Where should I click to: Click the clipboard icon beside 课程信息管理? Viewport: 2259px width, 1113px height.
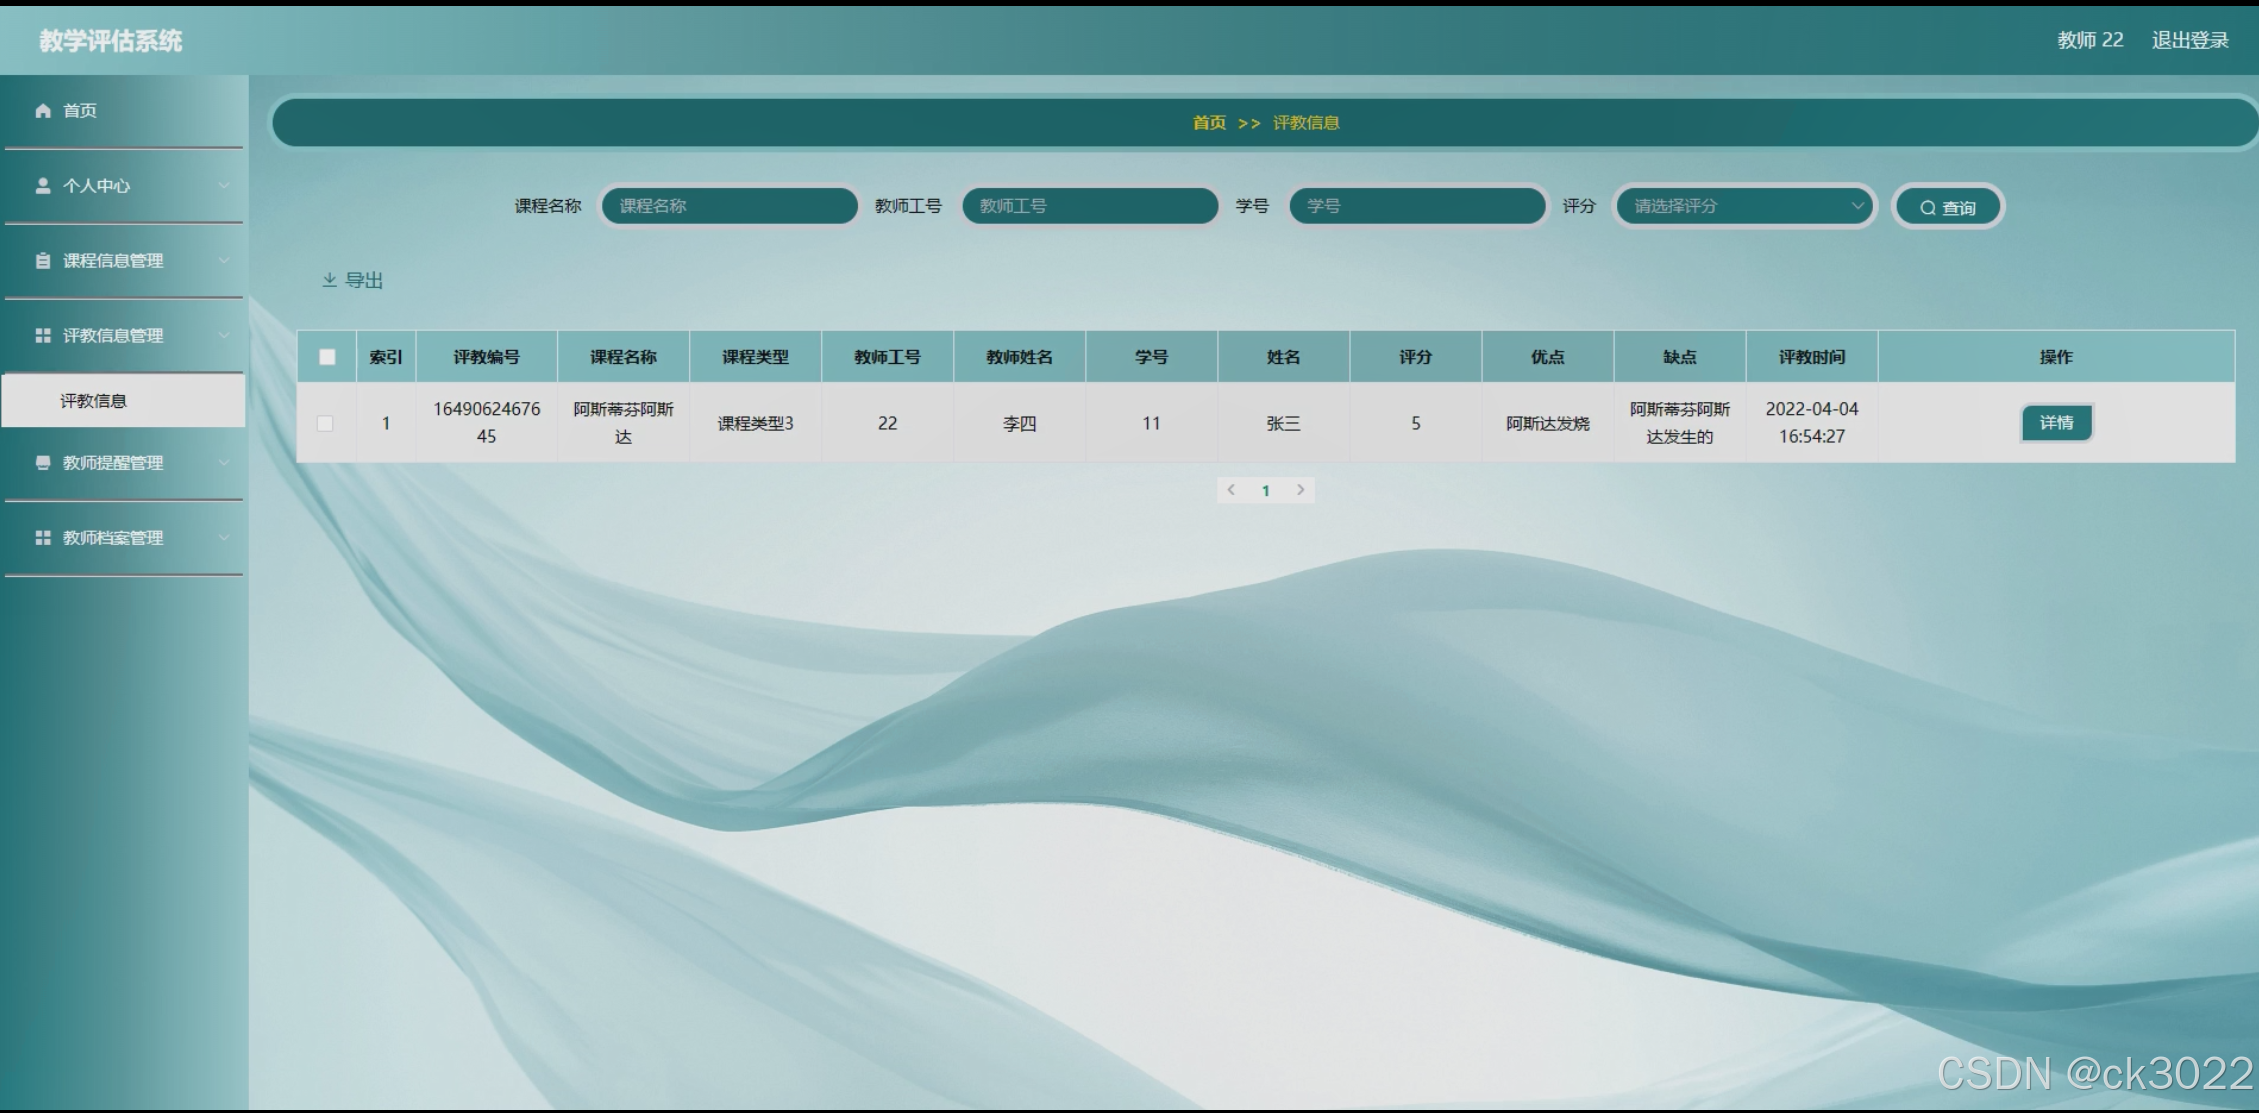[43, 261]
